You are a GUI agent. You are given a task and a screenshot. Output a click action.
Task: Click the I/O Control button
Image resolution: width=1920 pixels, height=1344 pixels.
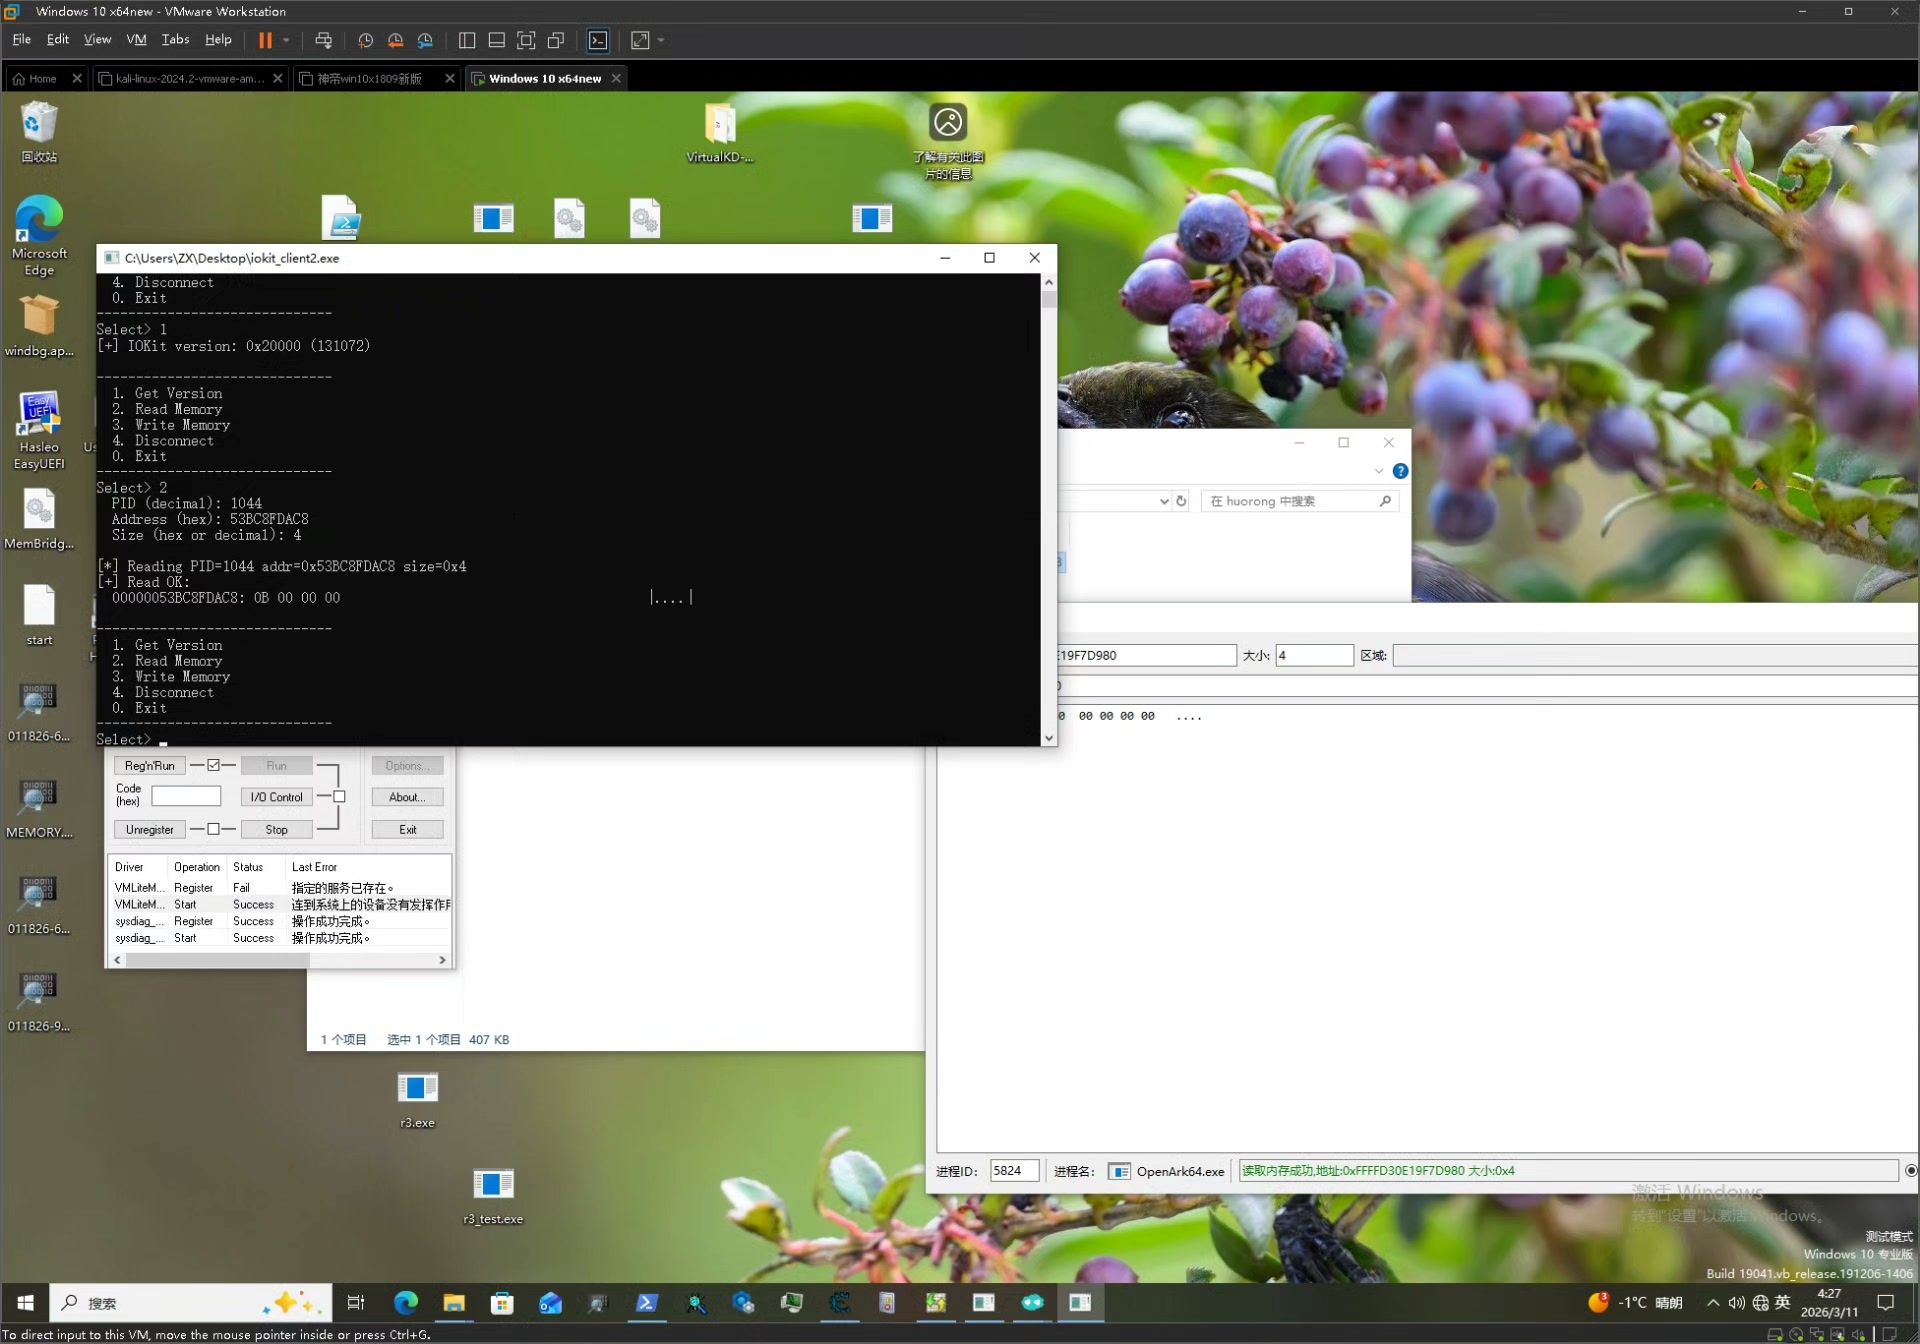point(277,797)
